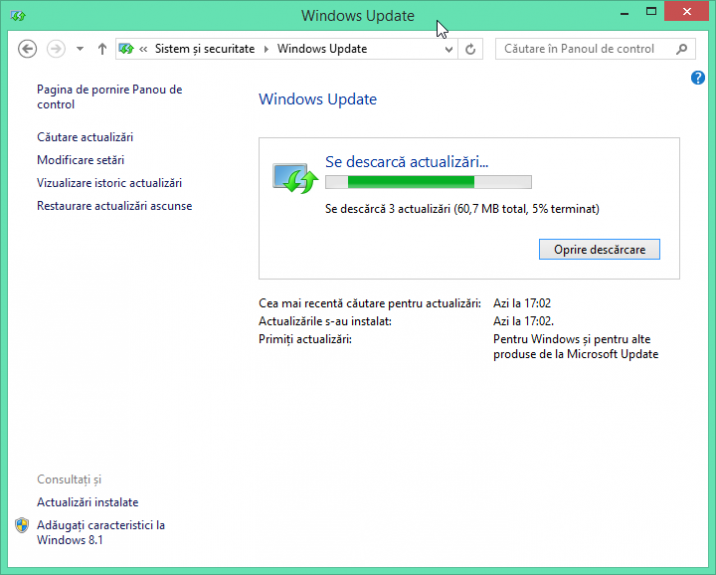Screen dimensions: 716x575
Task: Open help with the blue question mark
Action: click(x=698, y=78)
